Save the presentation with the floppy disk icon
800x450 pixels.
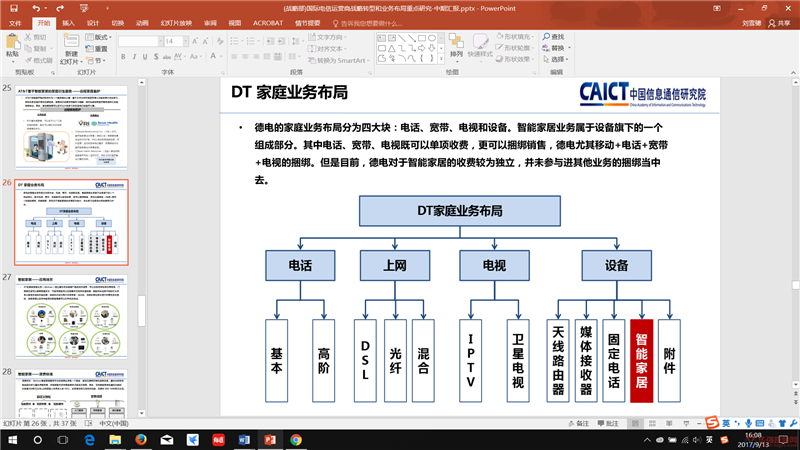pyautogui.click(x=14, y=8)
